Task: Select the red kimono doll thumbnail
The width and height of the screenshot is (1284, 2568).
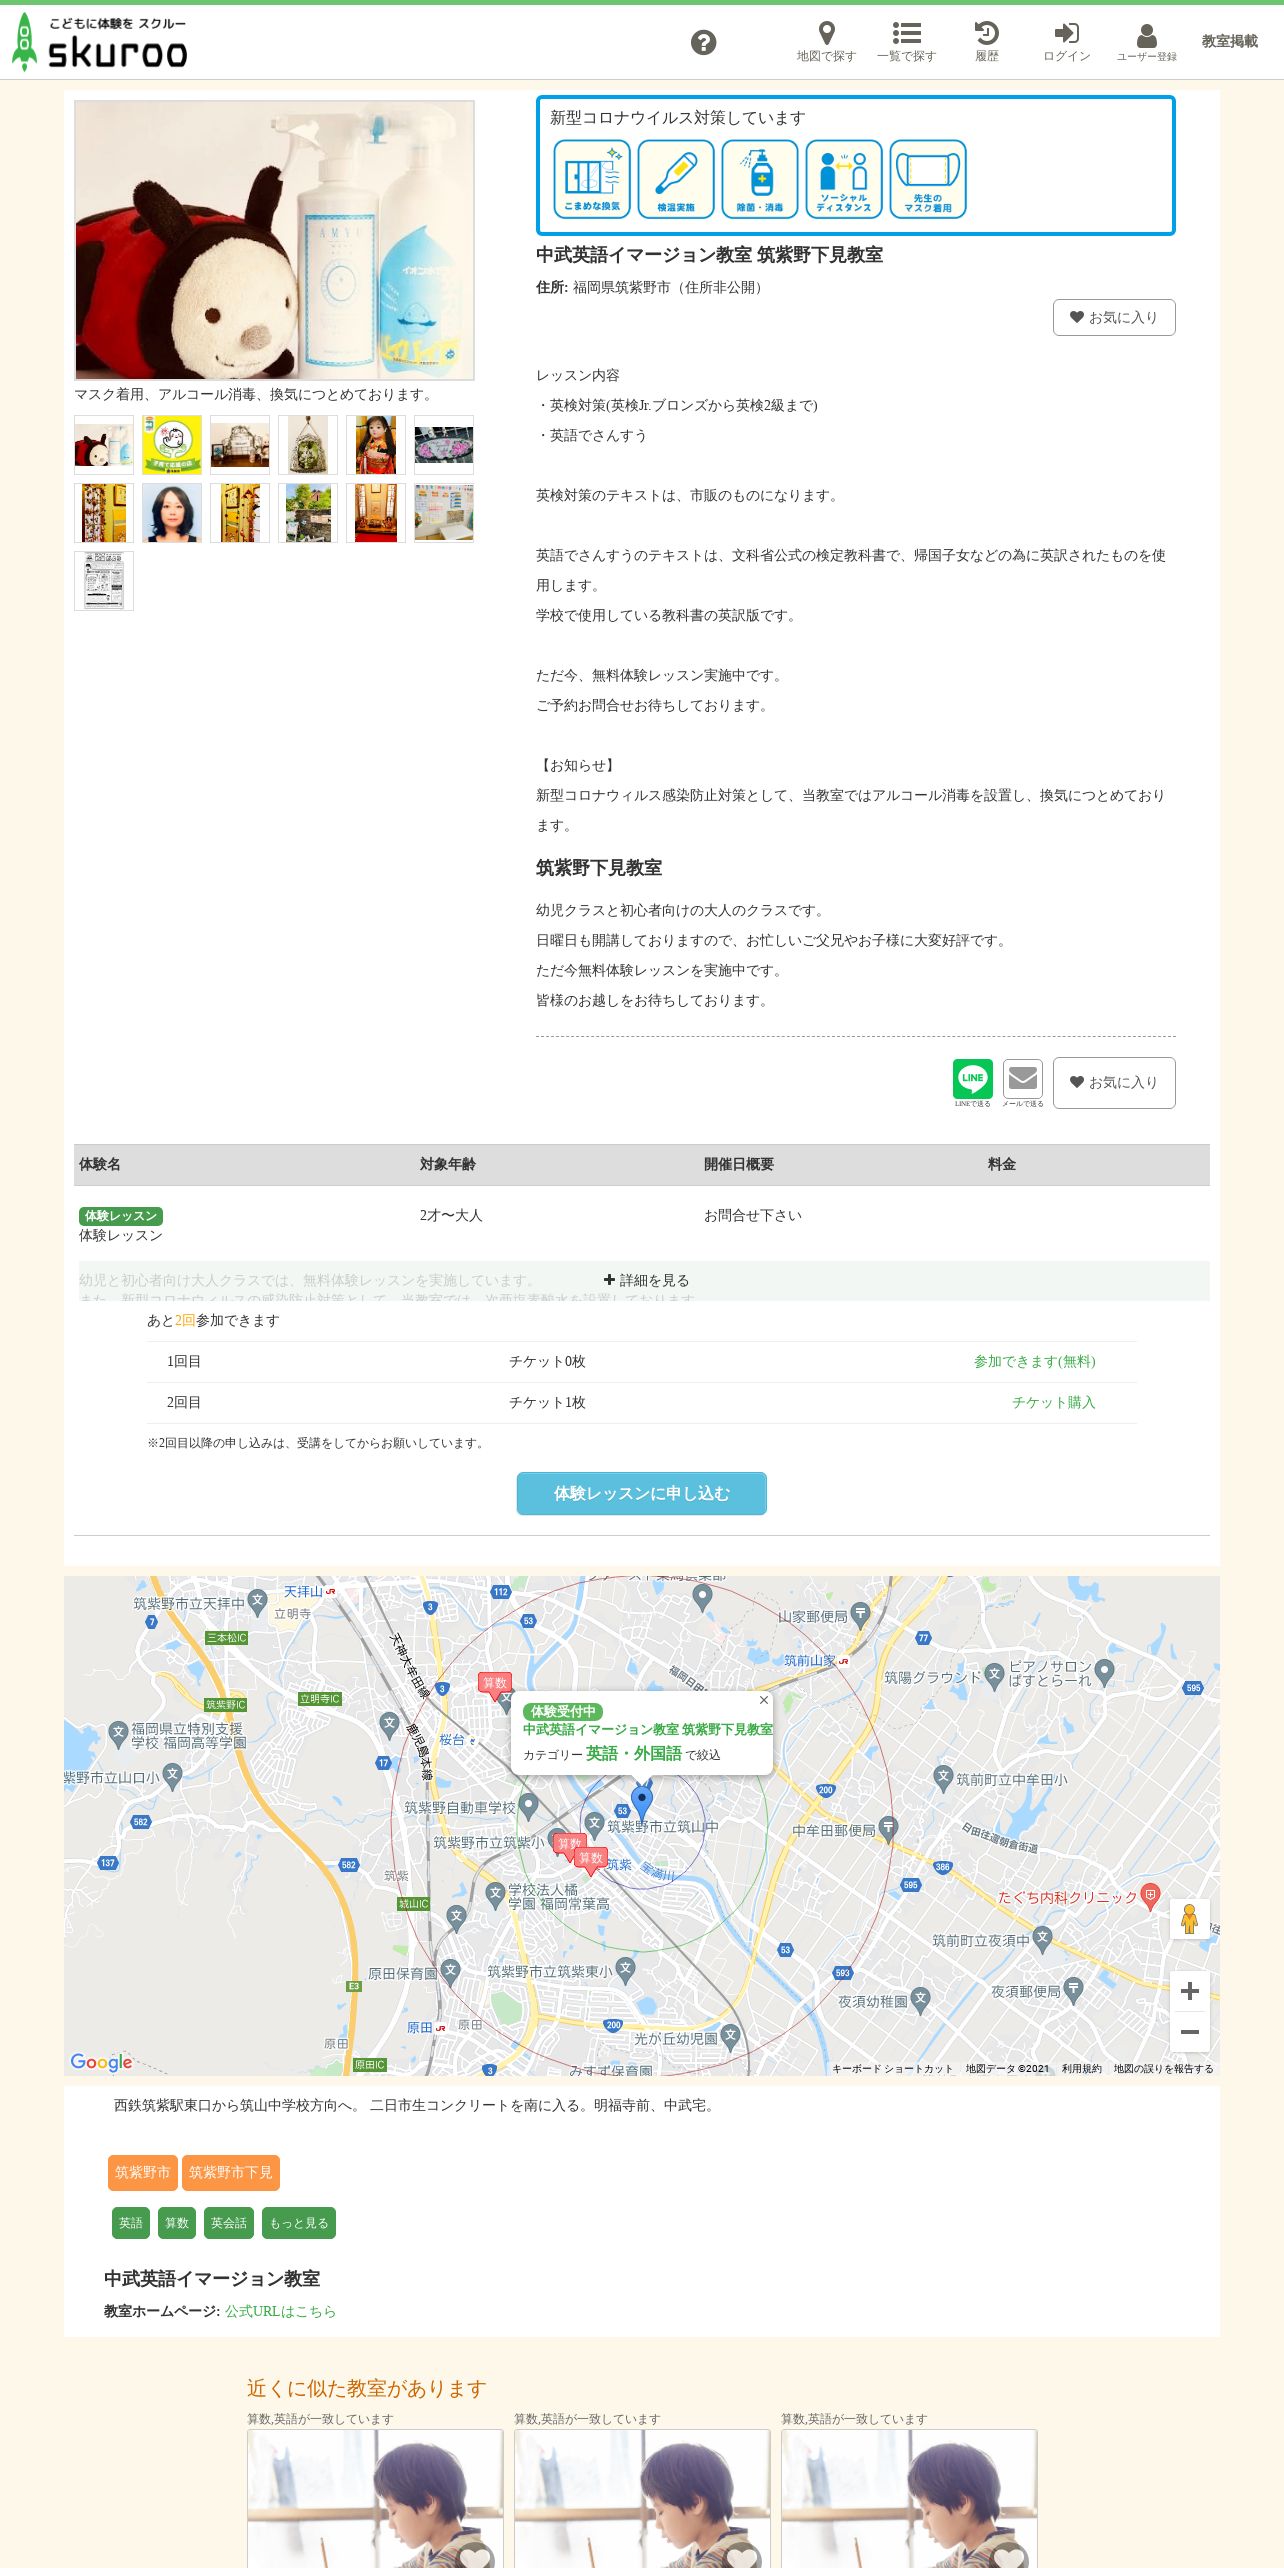Action: 376,445
